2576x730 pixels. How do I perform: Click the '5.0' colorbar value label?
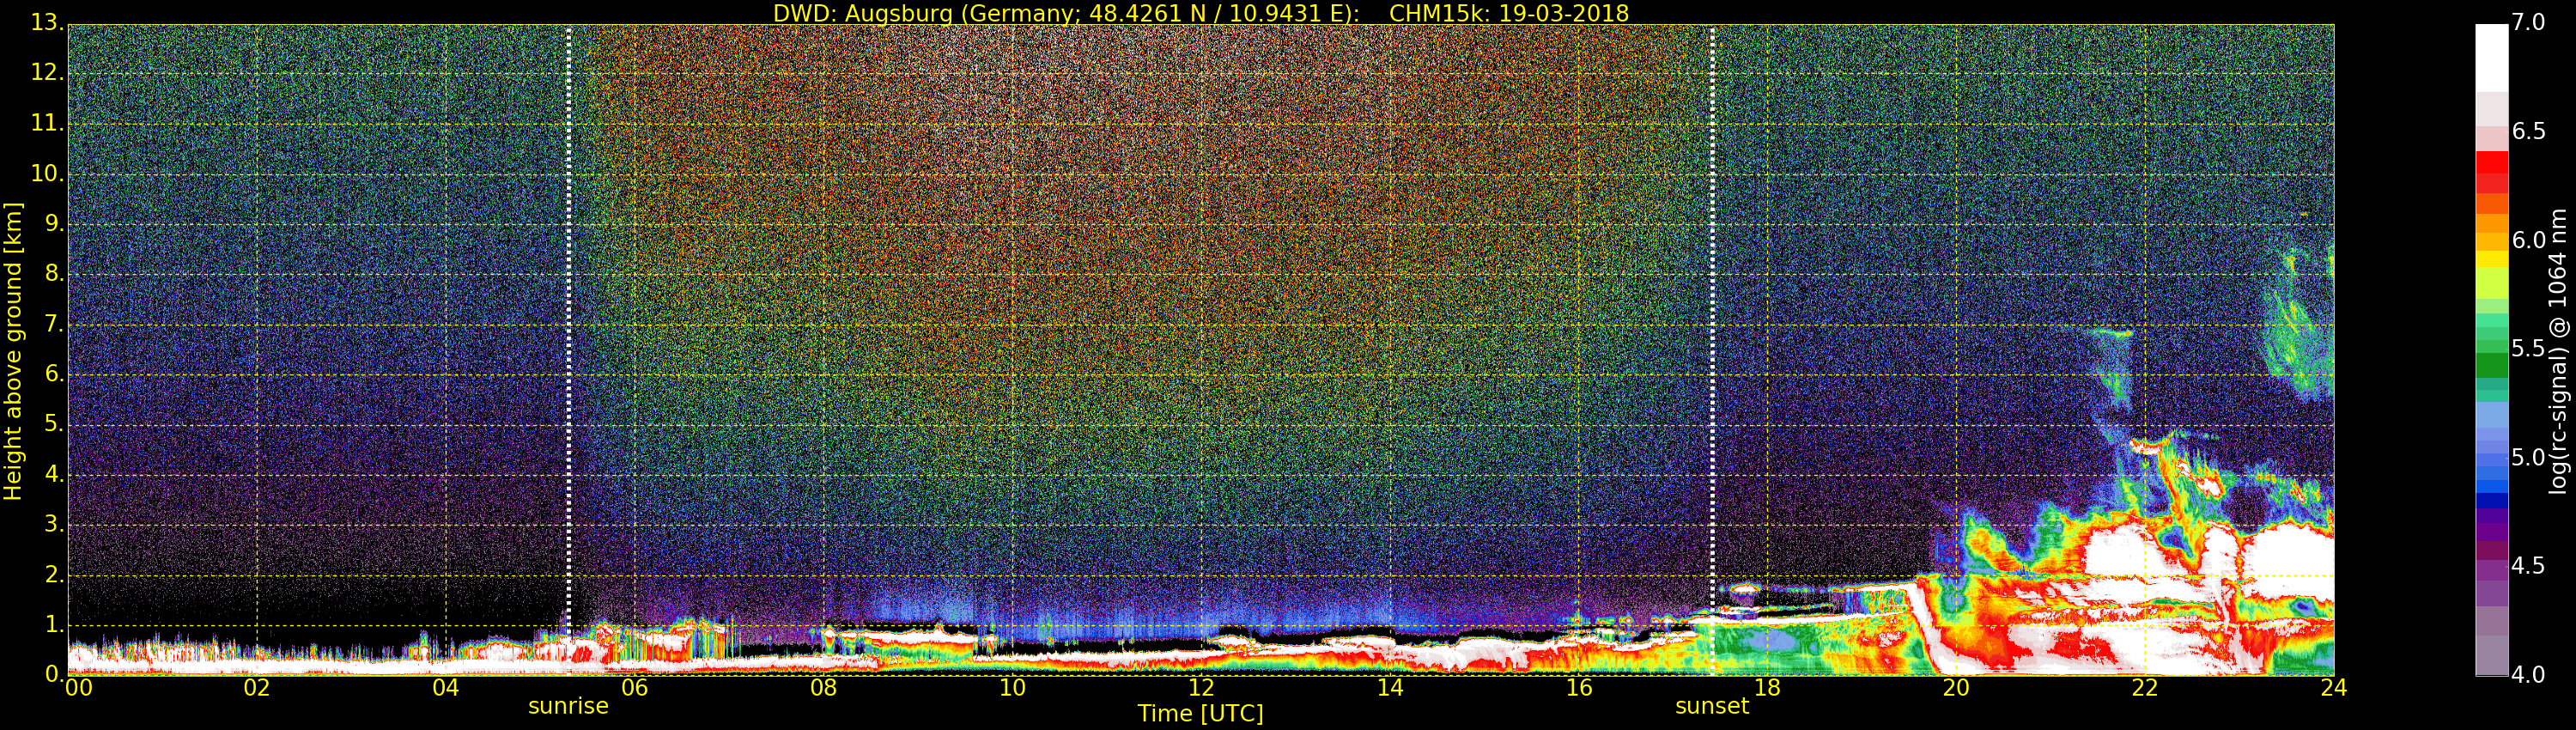(x=2528, y=458)
